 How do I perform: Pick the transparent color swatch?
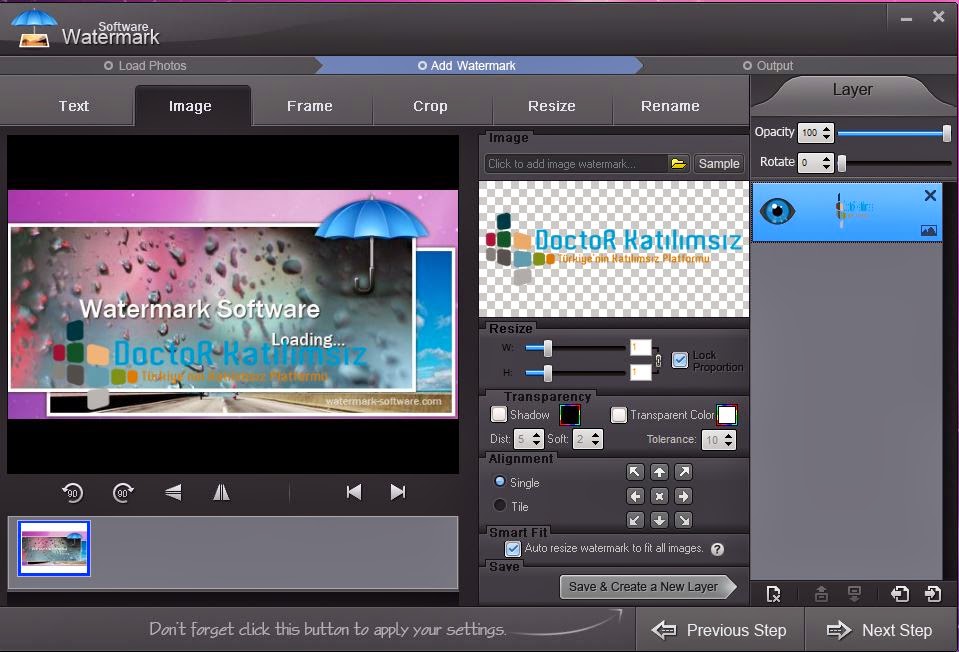[727, 415]
